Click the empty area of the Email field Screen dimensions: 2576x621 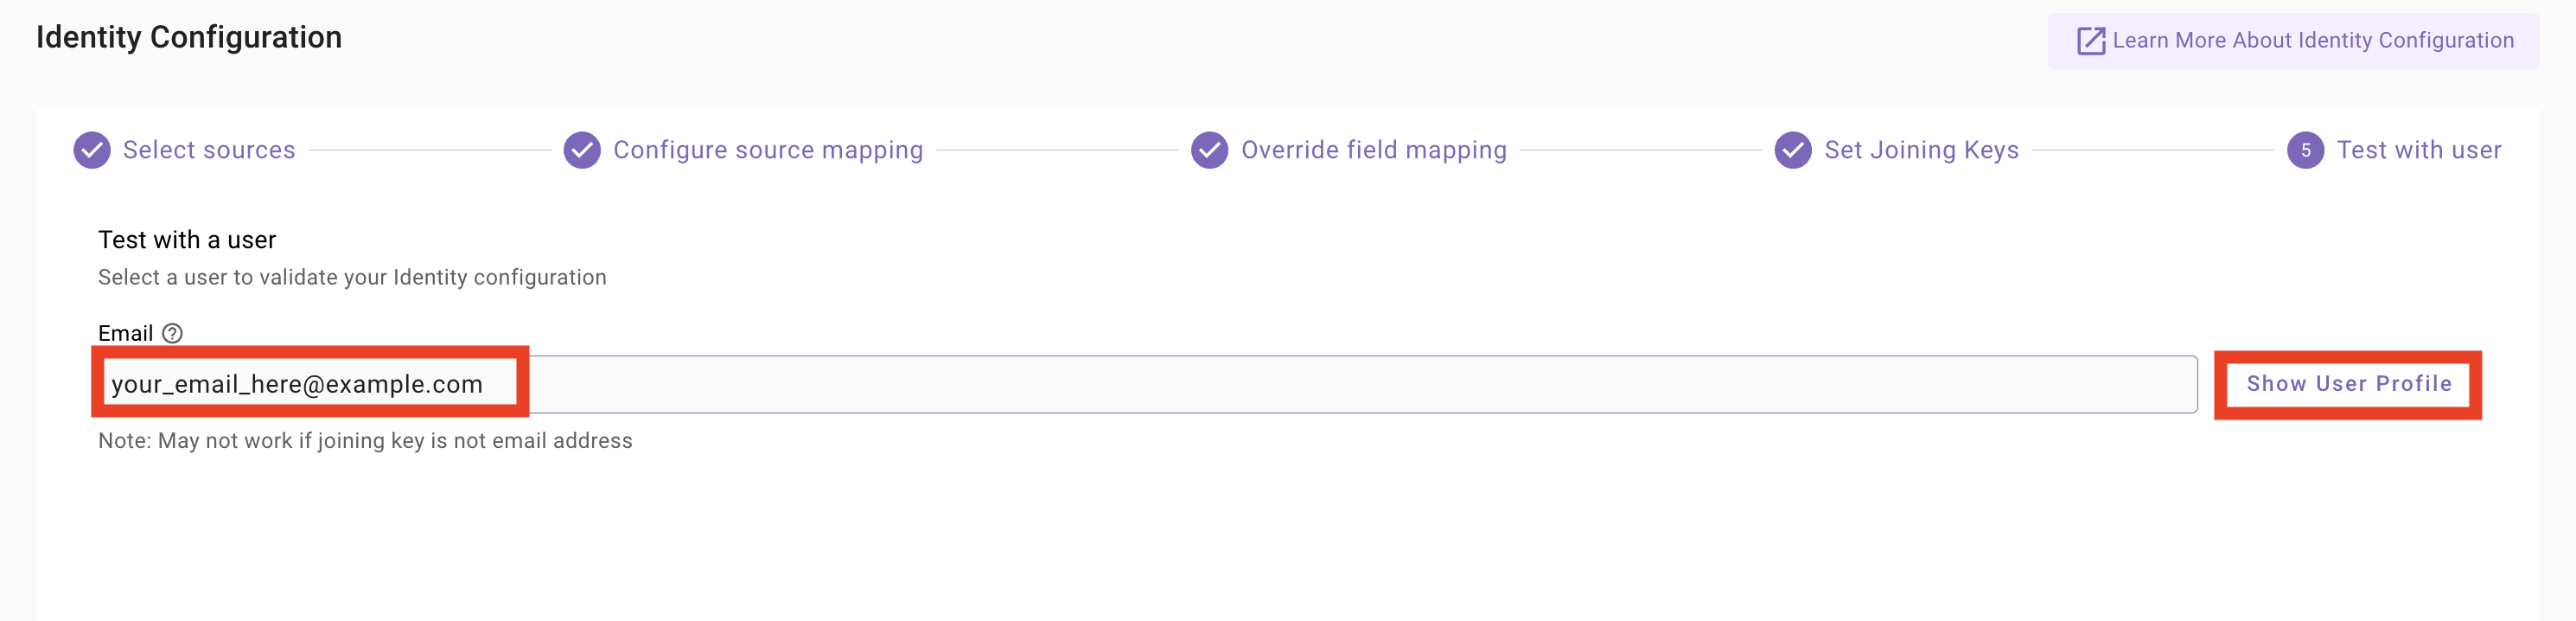[1360, 384]
